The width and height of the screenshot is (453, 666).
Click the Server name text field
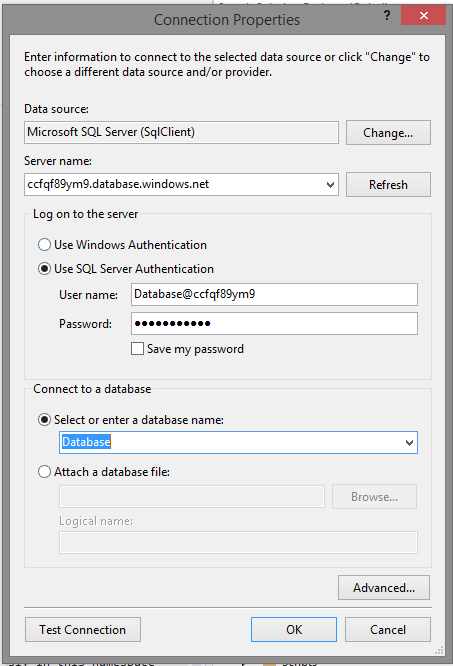point(173,184)
